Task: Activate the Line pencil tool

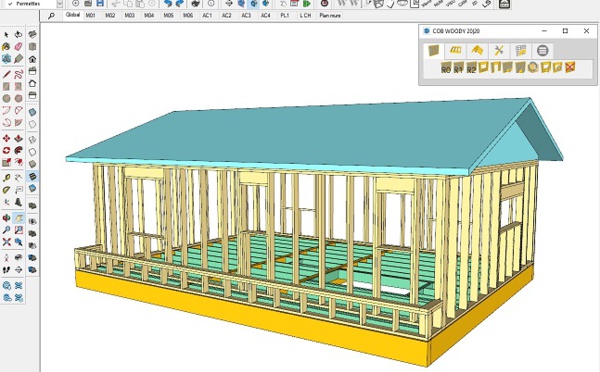Action: pos(6,74)
